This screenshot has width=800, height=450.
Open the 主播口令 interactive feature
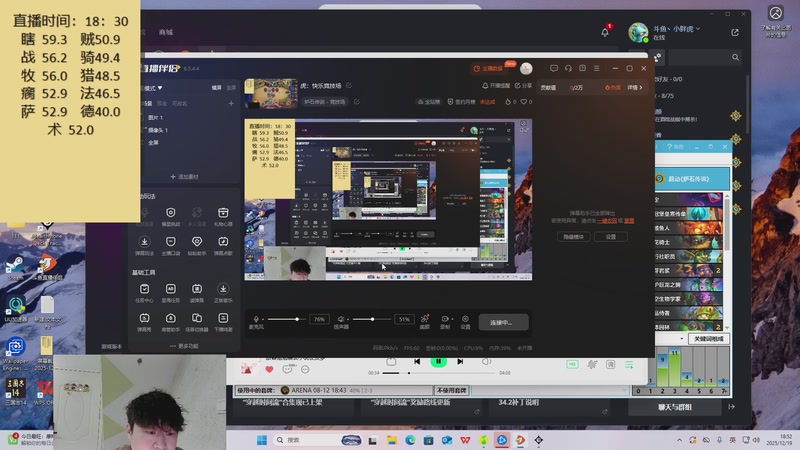tap(171, 245)
